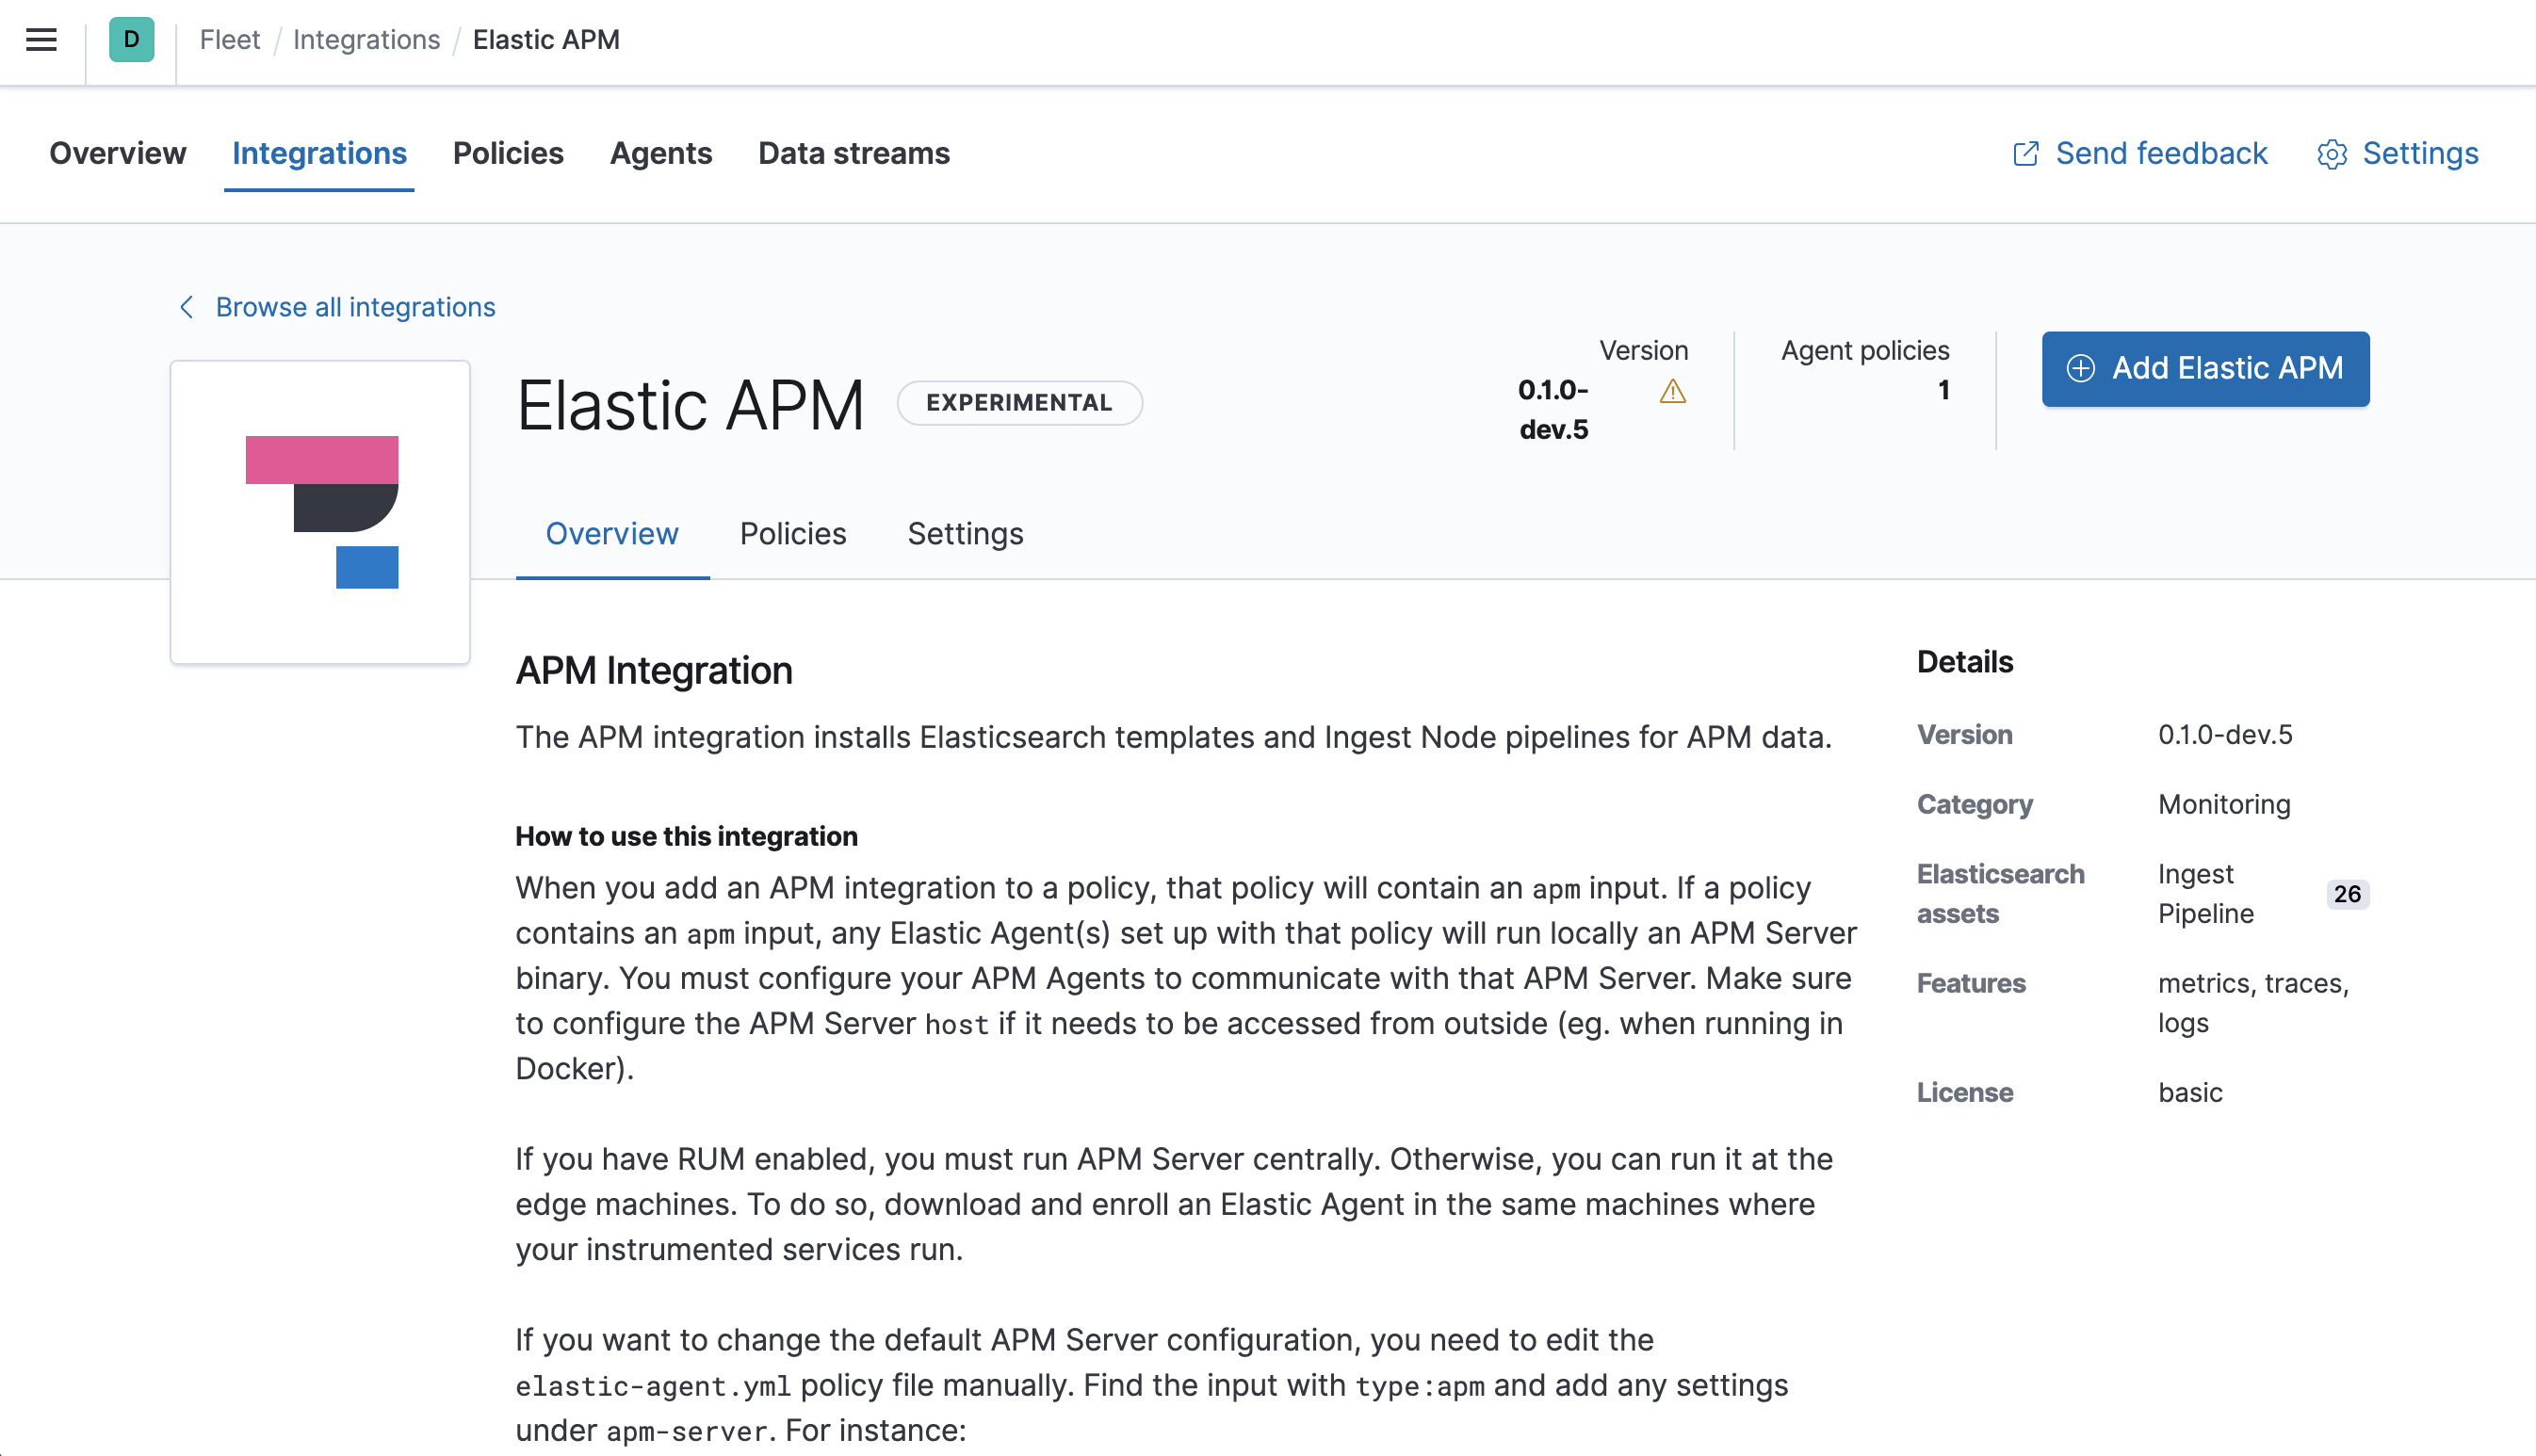The height and width of the screenshot is (1456, 2536).
Task: Switch to the Agents section in Fleet
Action: 660,153
